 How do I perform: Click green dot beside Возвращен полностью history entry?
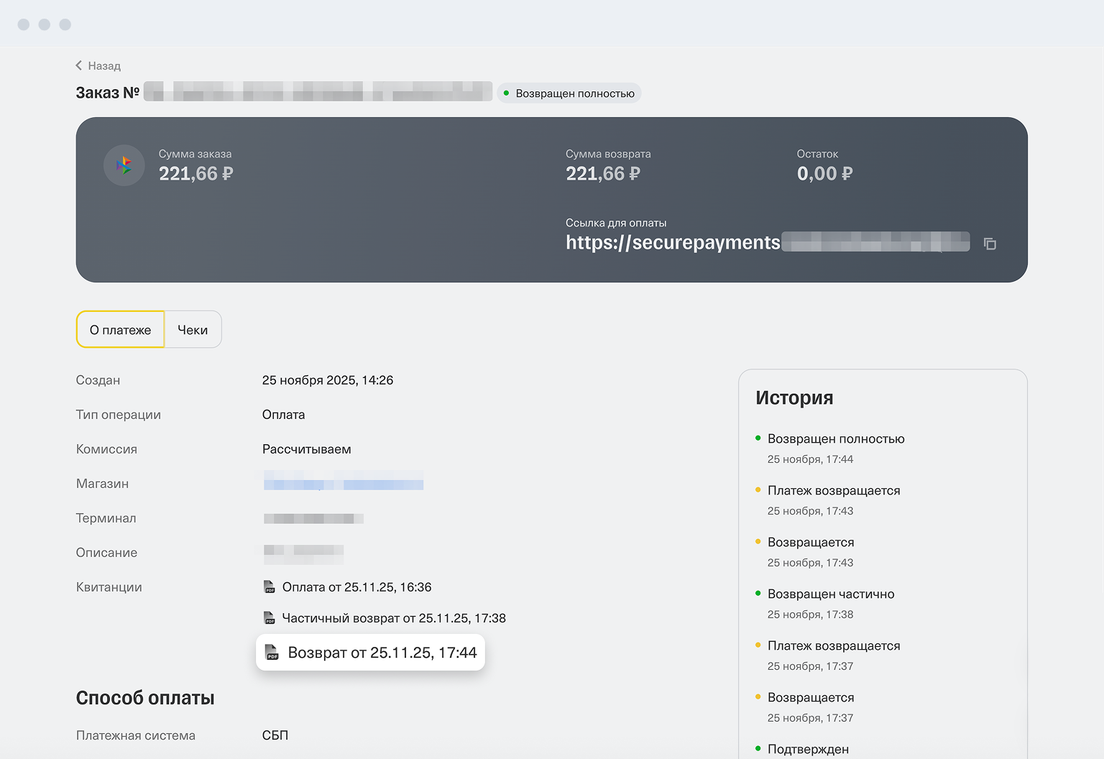pyautogui.click(x=758, y=438)
